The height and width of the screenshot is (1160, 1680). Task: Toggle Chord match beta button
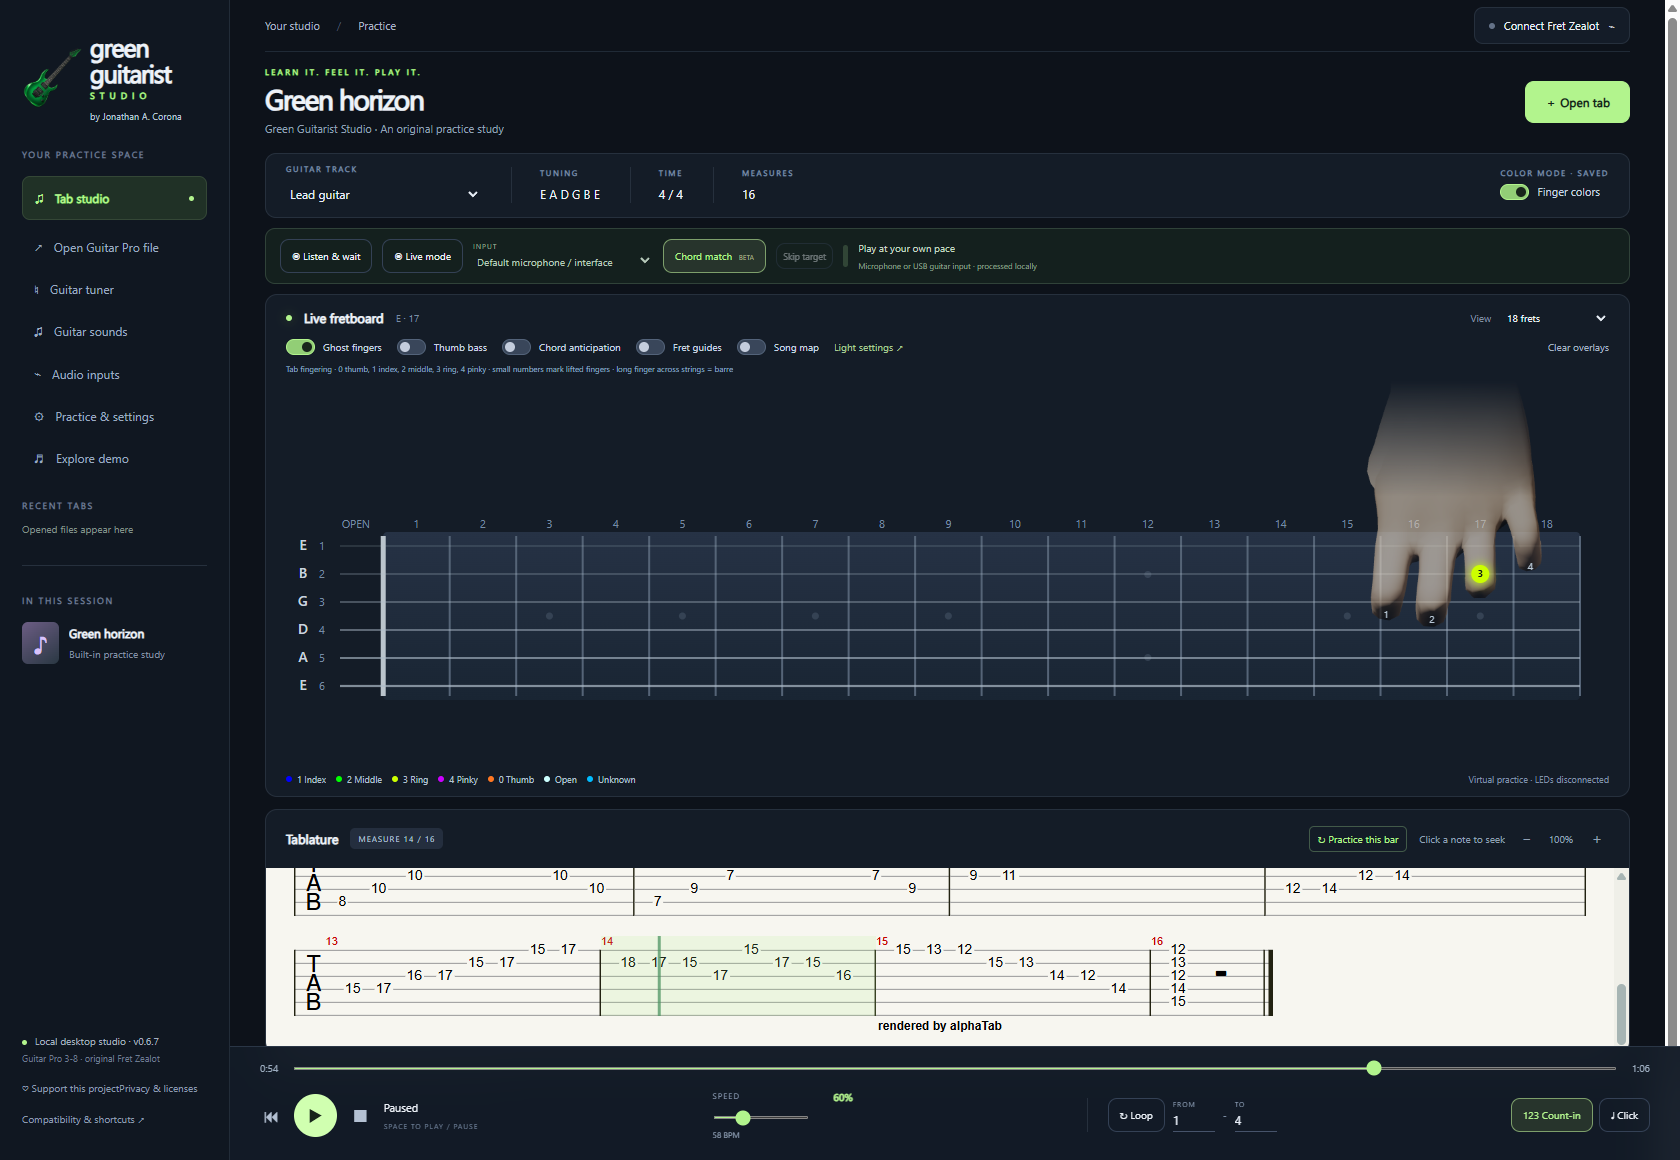714,256
